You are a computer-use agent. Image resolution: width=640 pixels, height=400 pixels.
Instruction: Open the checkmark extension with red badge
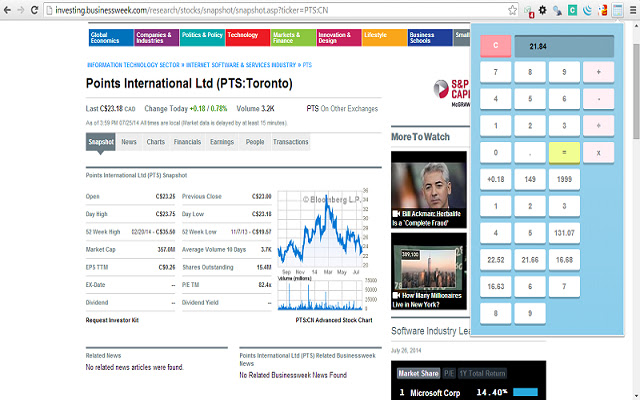tap(529, 11)
